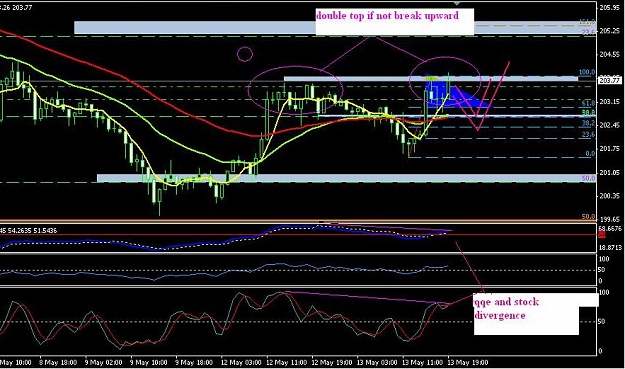Click the "9 May 10:00" time axis label

(149, 363)
